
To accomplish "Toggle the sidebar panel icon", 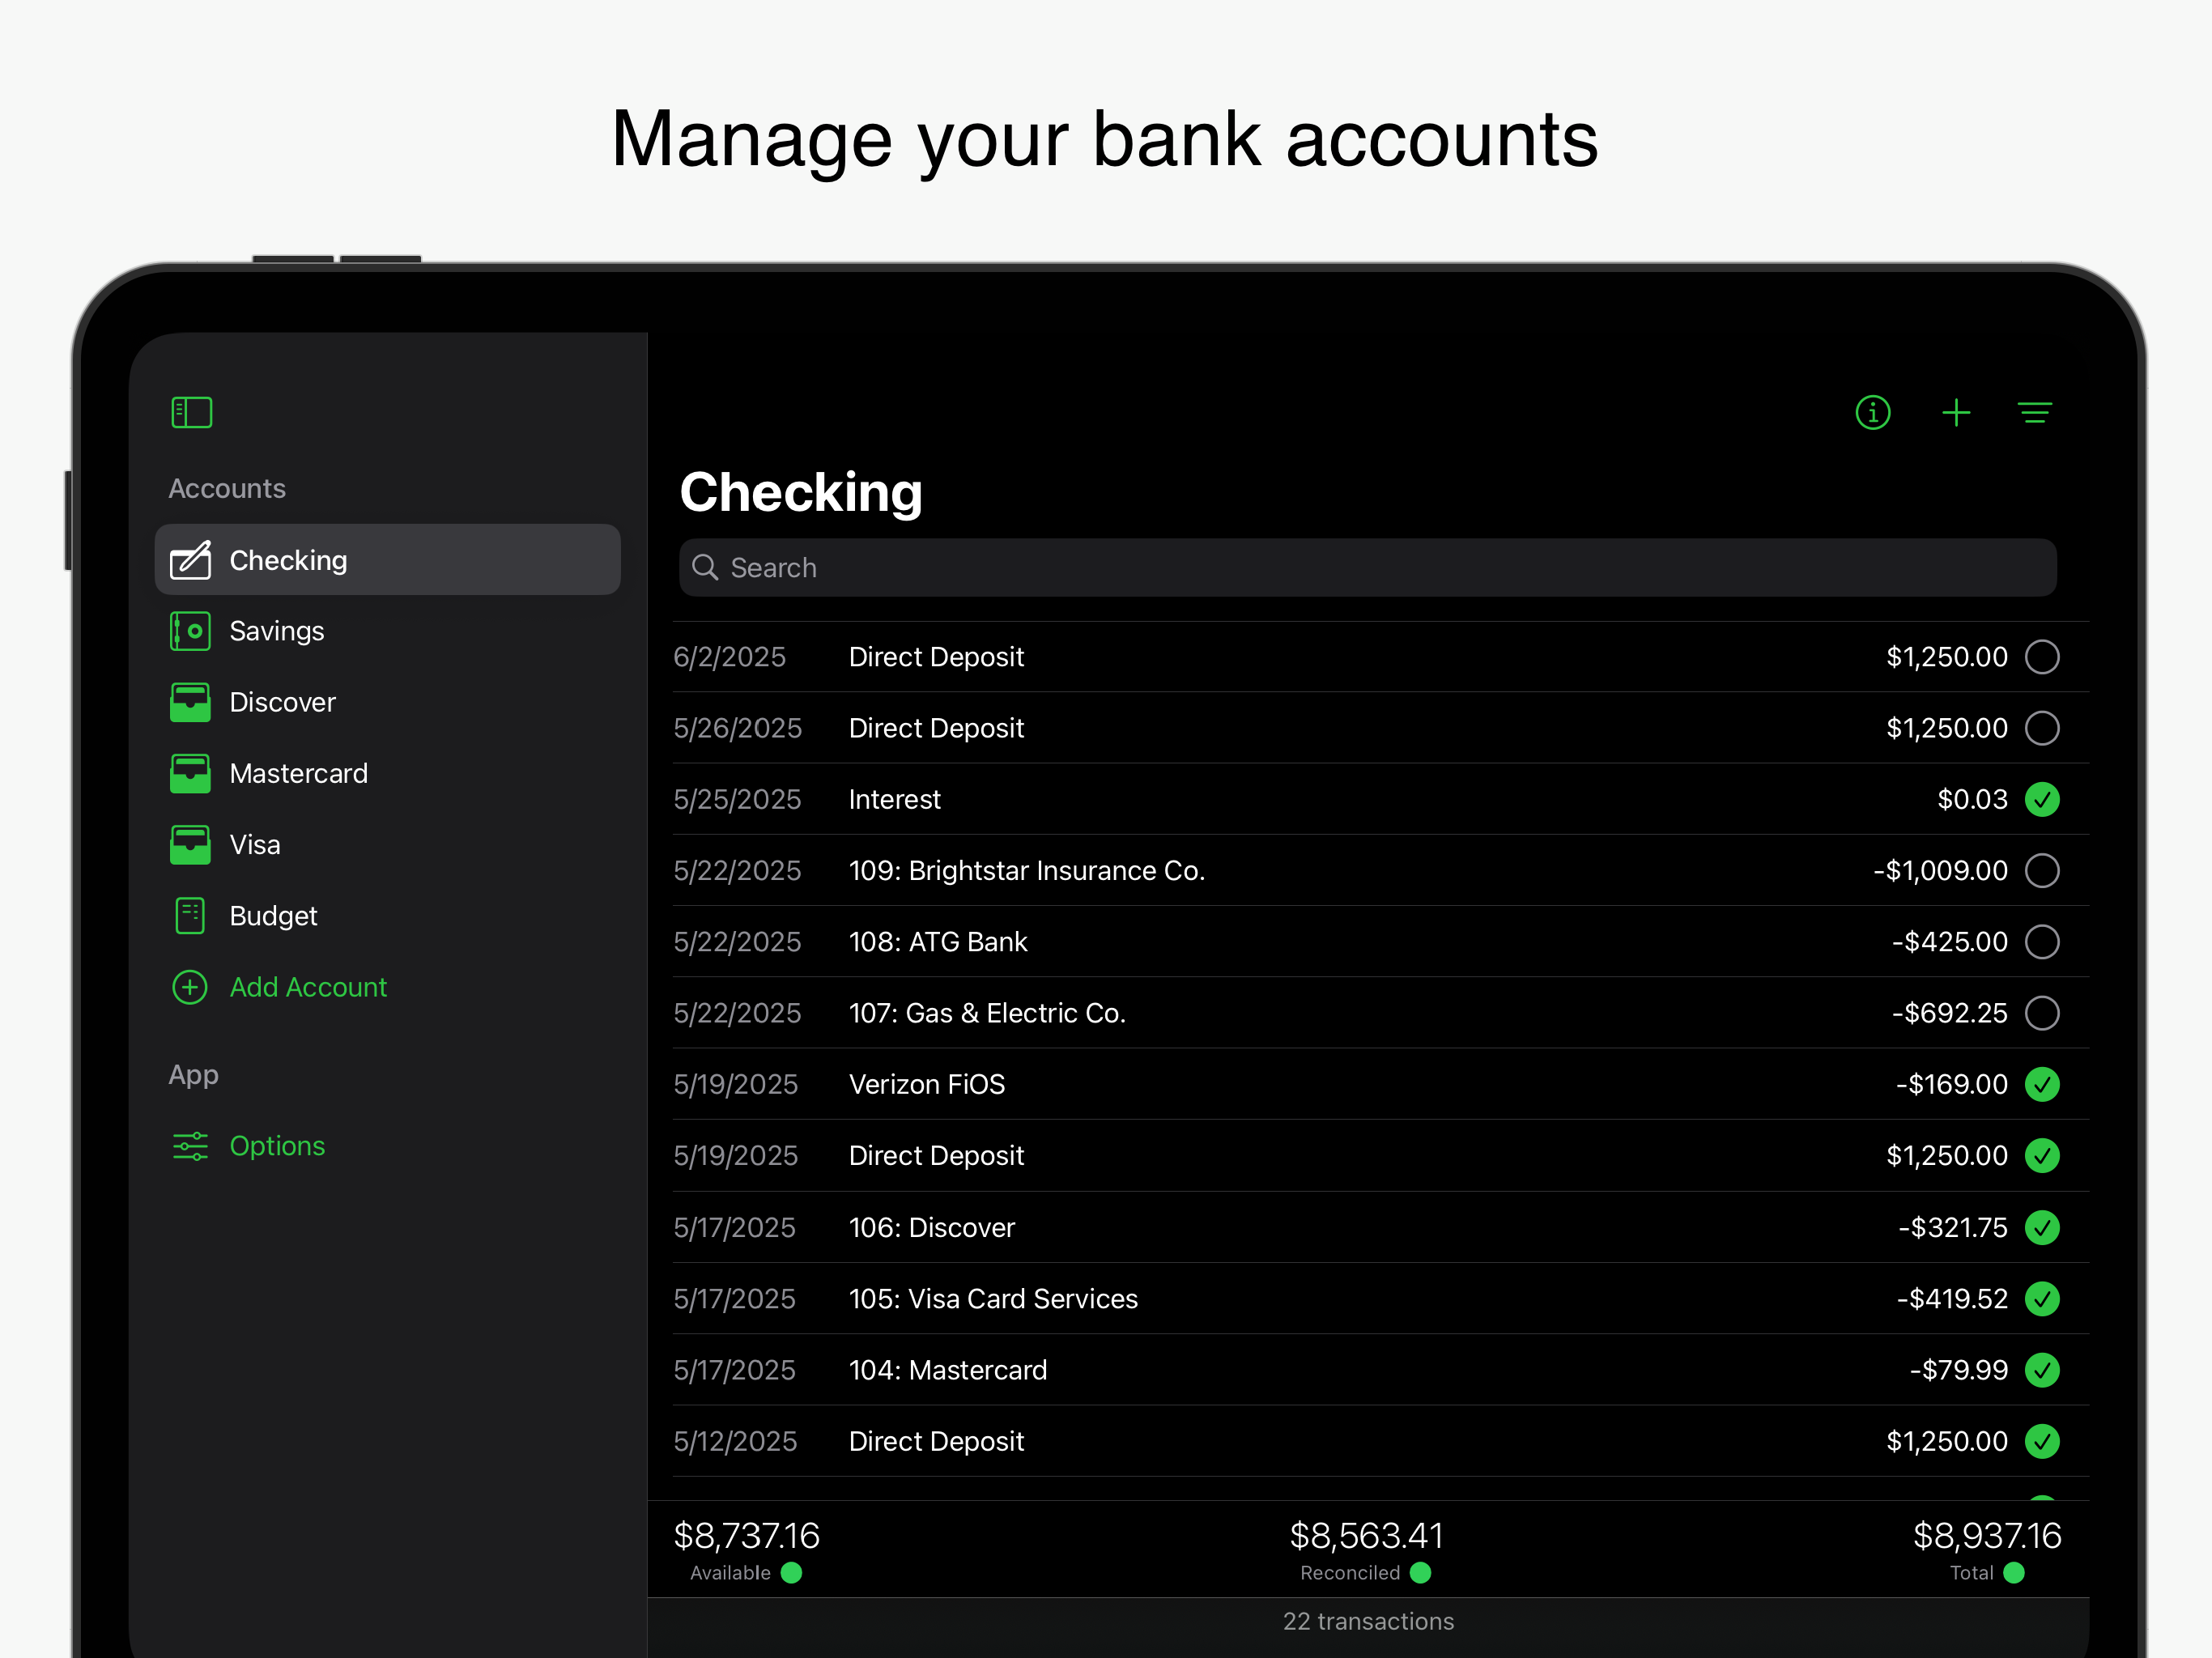I will [x=191, y=412].
